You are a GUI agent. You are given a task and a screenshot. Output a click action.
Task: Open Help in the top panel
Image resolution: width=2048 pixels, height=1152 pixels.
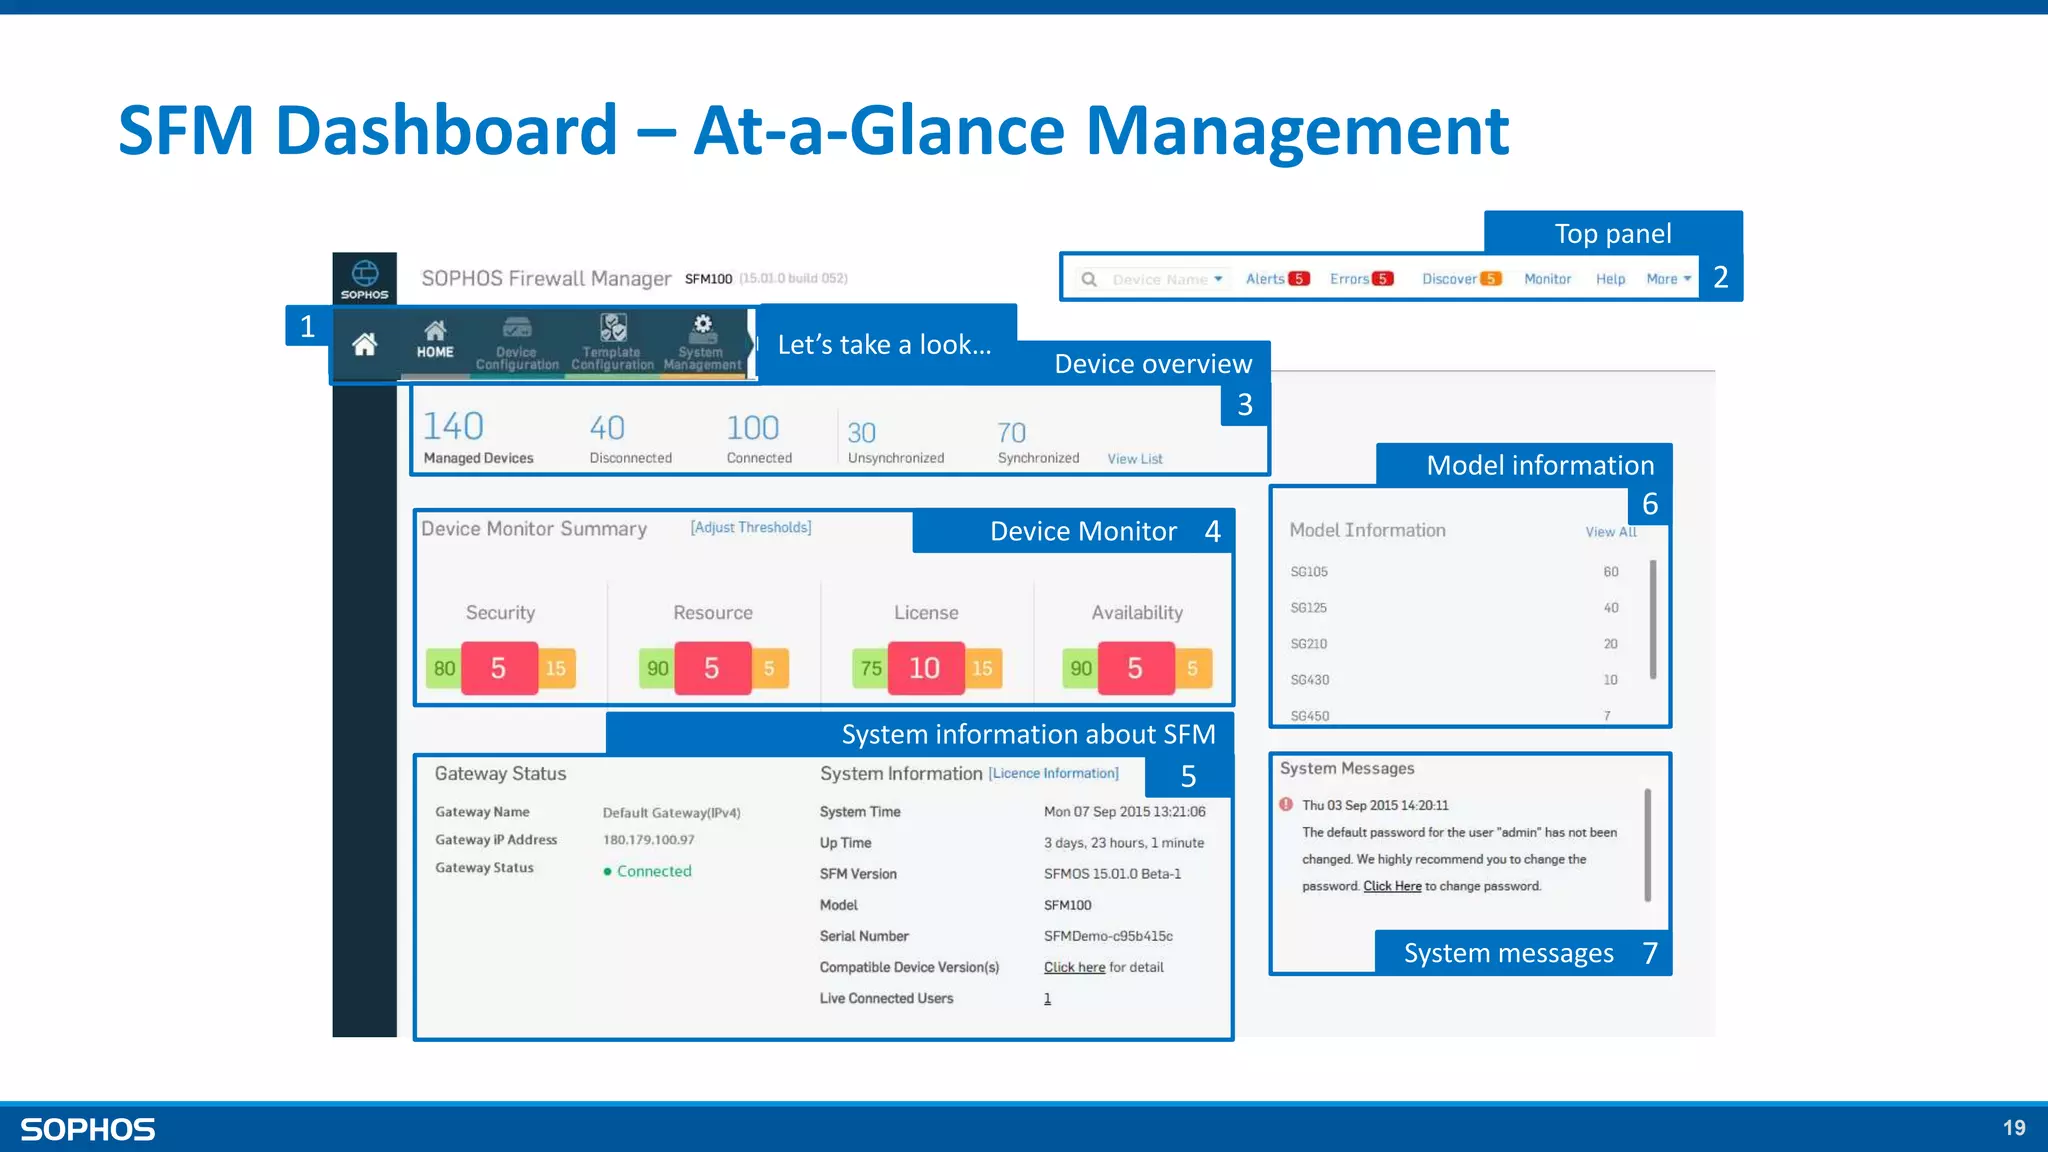tap(1610, 279)
